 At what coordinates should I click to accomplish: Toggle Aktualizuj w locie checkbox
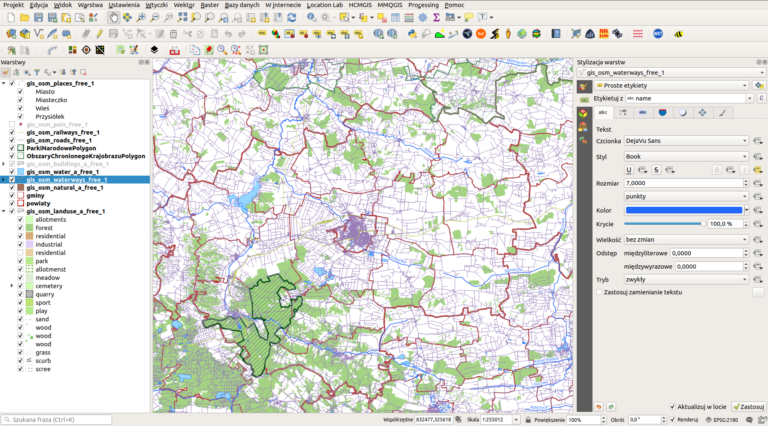pyautogui.click(x=672, y=407)
